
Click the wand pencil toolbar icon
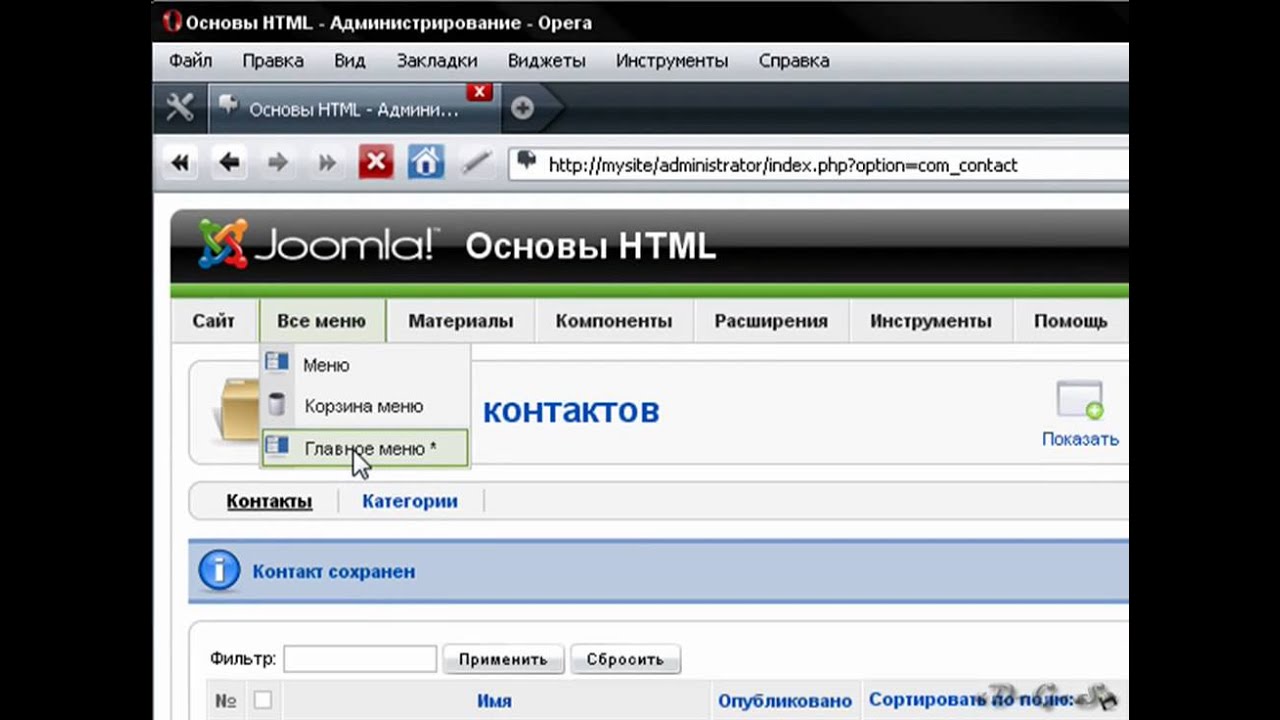point(475,162)
